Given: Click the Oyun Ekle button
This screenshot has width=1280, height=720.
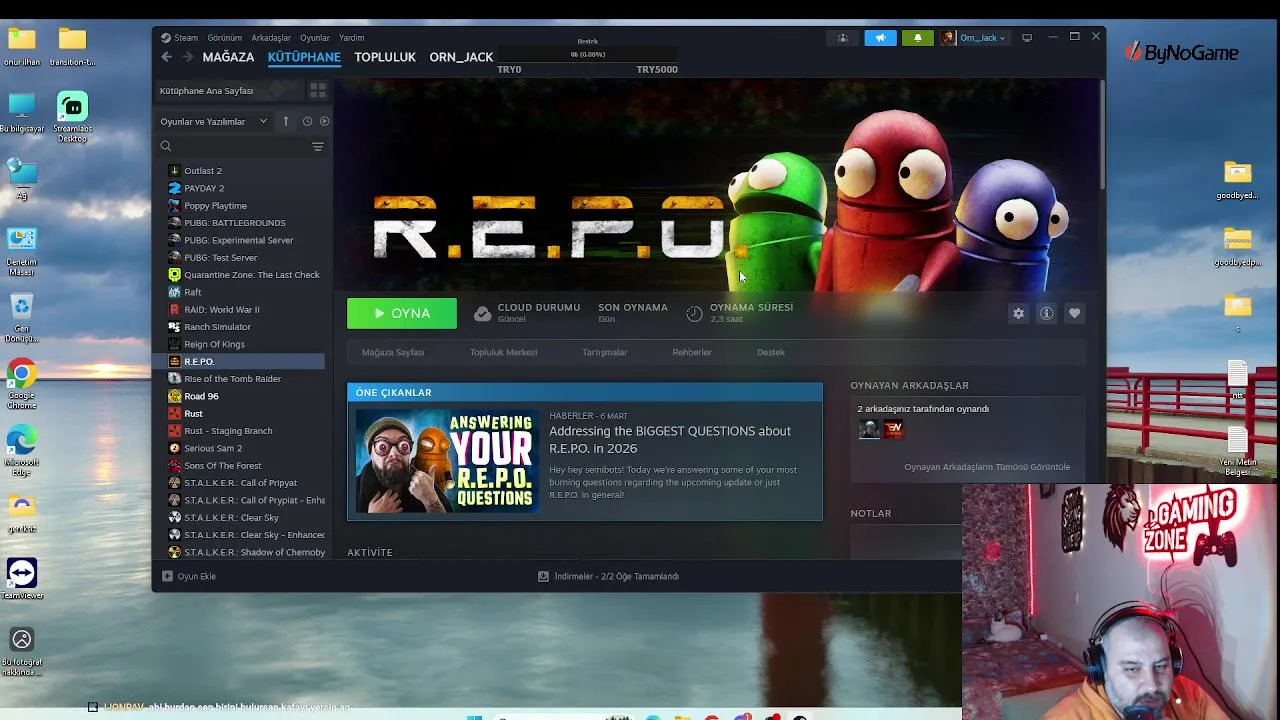Looking at the screenshot, I should [189, 576].
